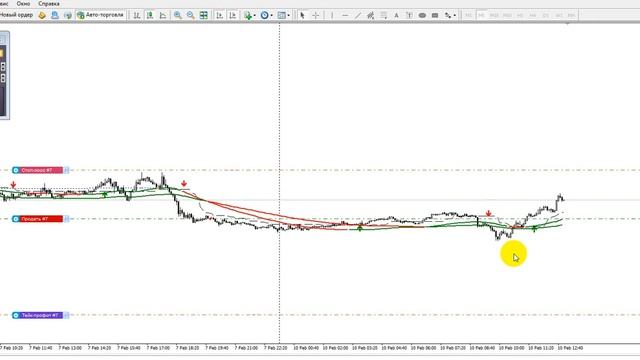Click green buy arrow near 7 Feb 14:20
This screenshot has width=640, height=360.
[x=105, y=195]
